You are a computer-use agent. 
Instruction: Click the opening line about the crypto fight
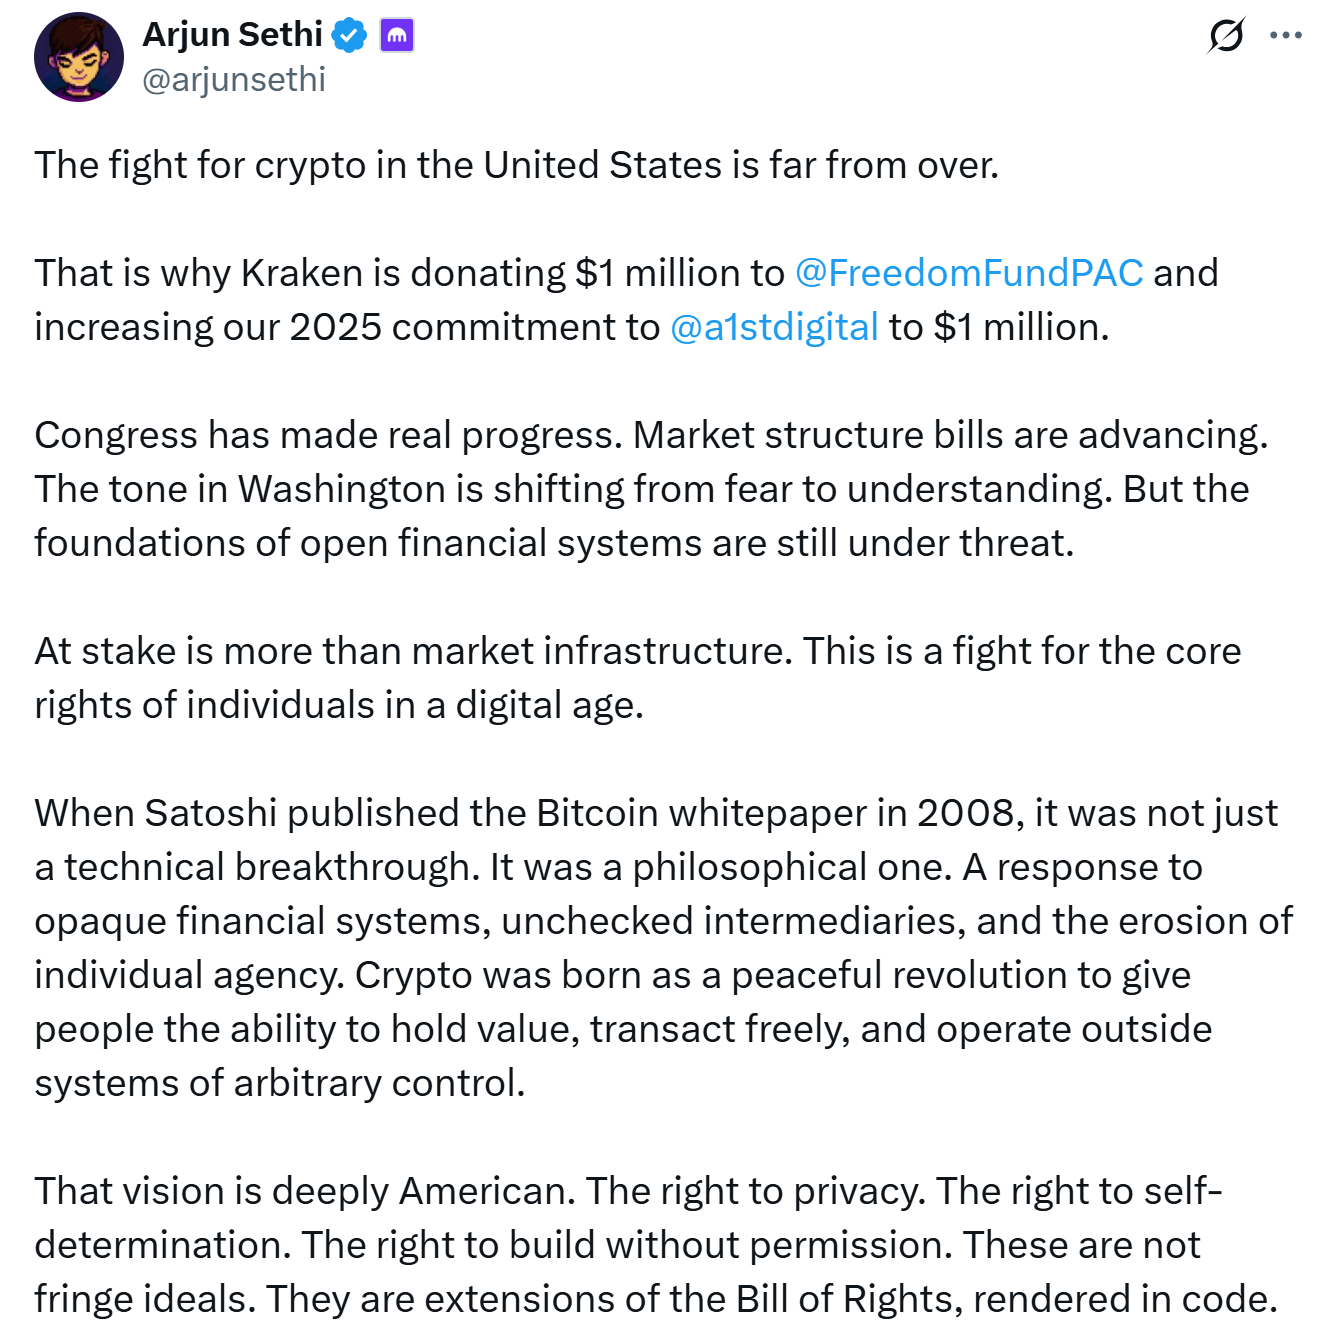coord(516,165)
